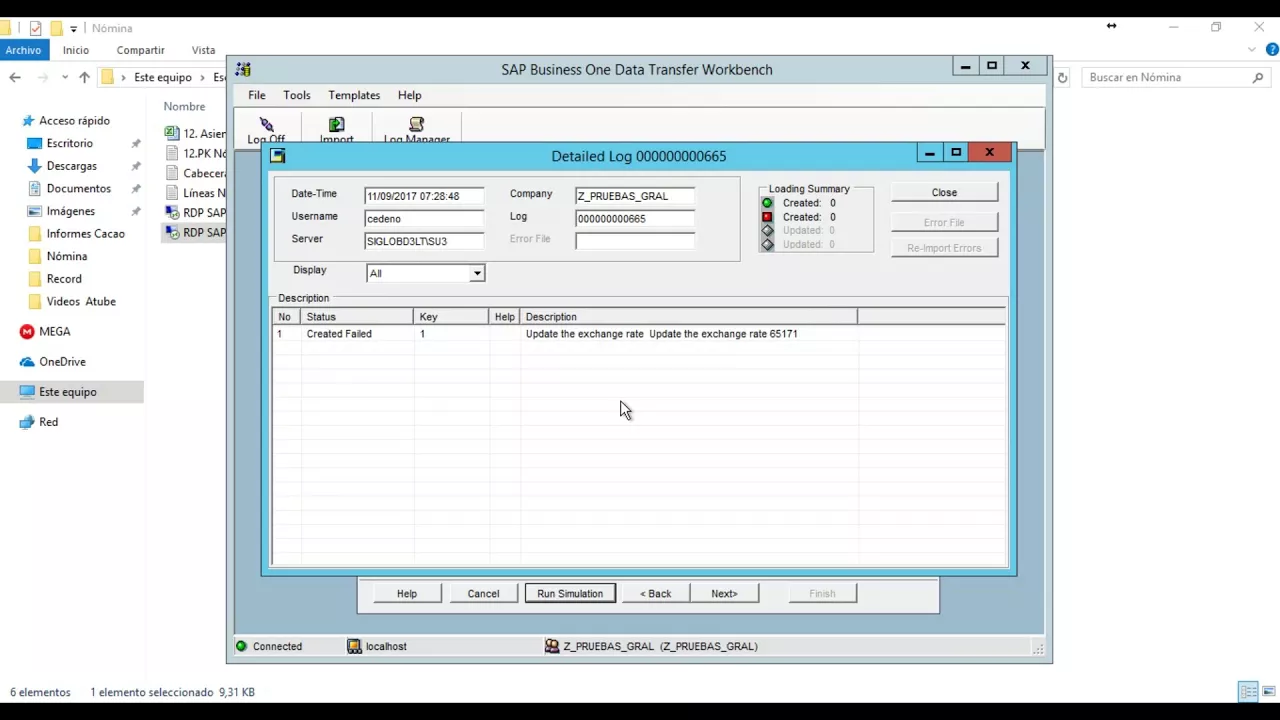Screen dimensions: 1280x720
Task: Open the Templates menu in Workbench
Action: [354, 95]
